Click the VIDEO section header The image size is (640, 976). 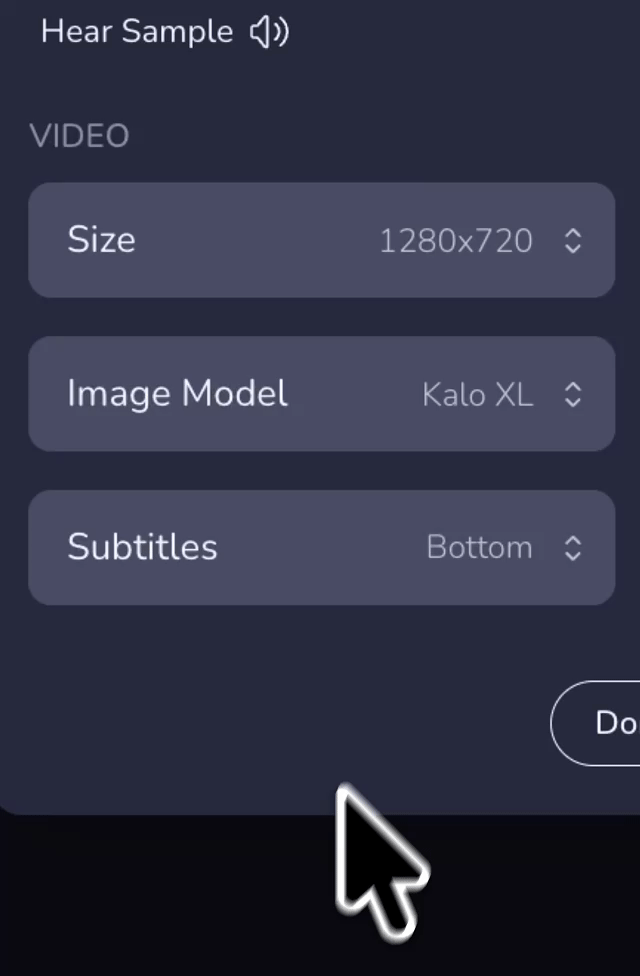(79, 135)
